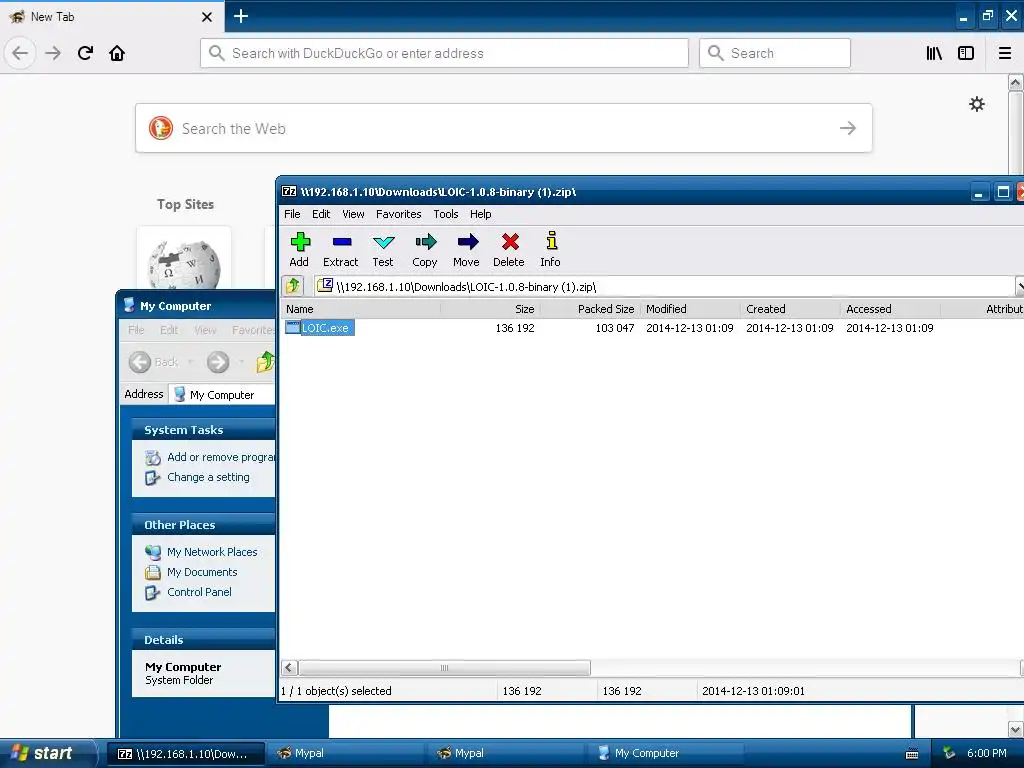Sort by the Packed Size column header
1024x768 pixels.
[x=590, y=309]
